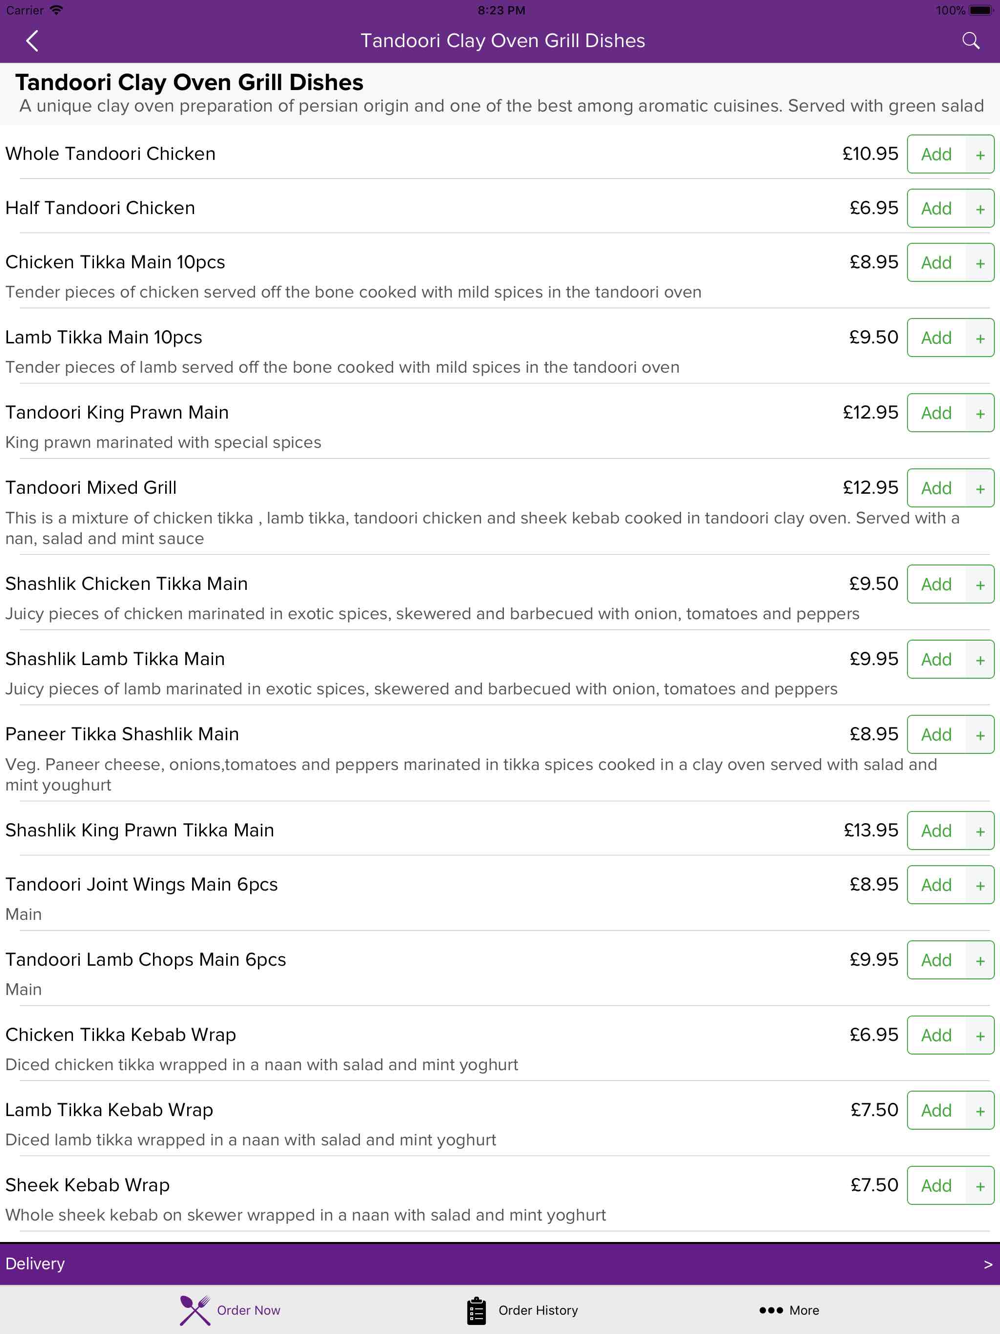Image resolution: width=1000 pixels, height=1334 pixels.
Task: Add Chicken Tikka Kebab Wrap to order
Action: tap(936, 1035)
